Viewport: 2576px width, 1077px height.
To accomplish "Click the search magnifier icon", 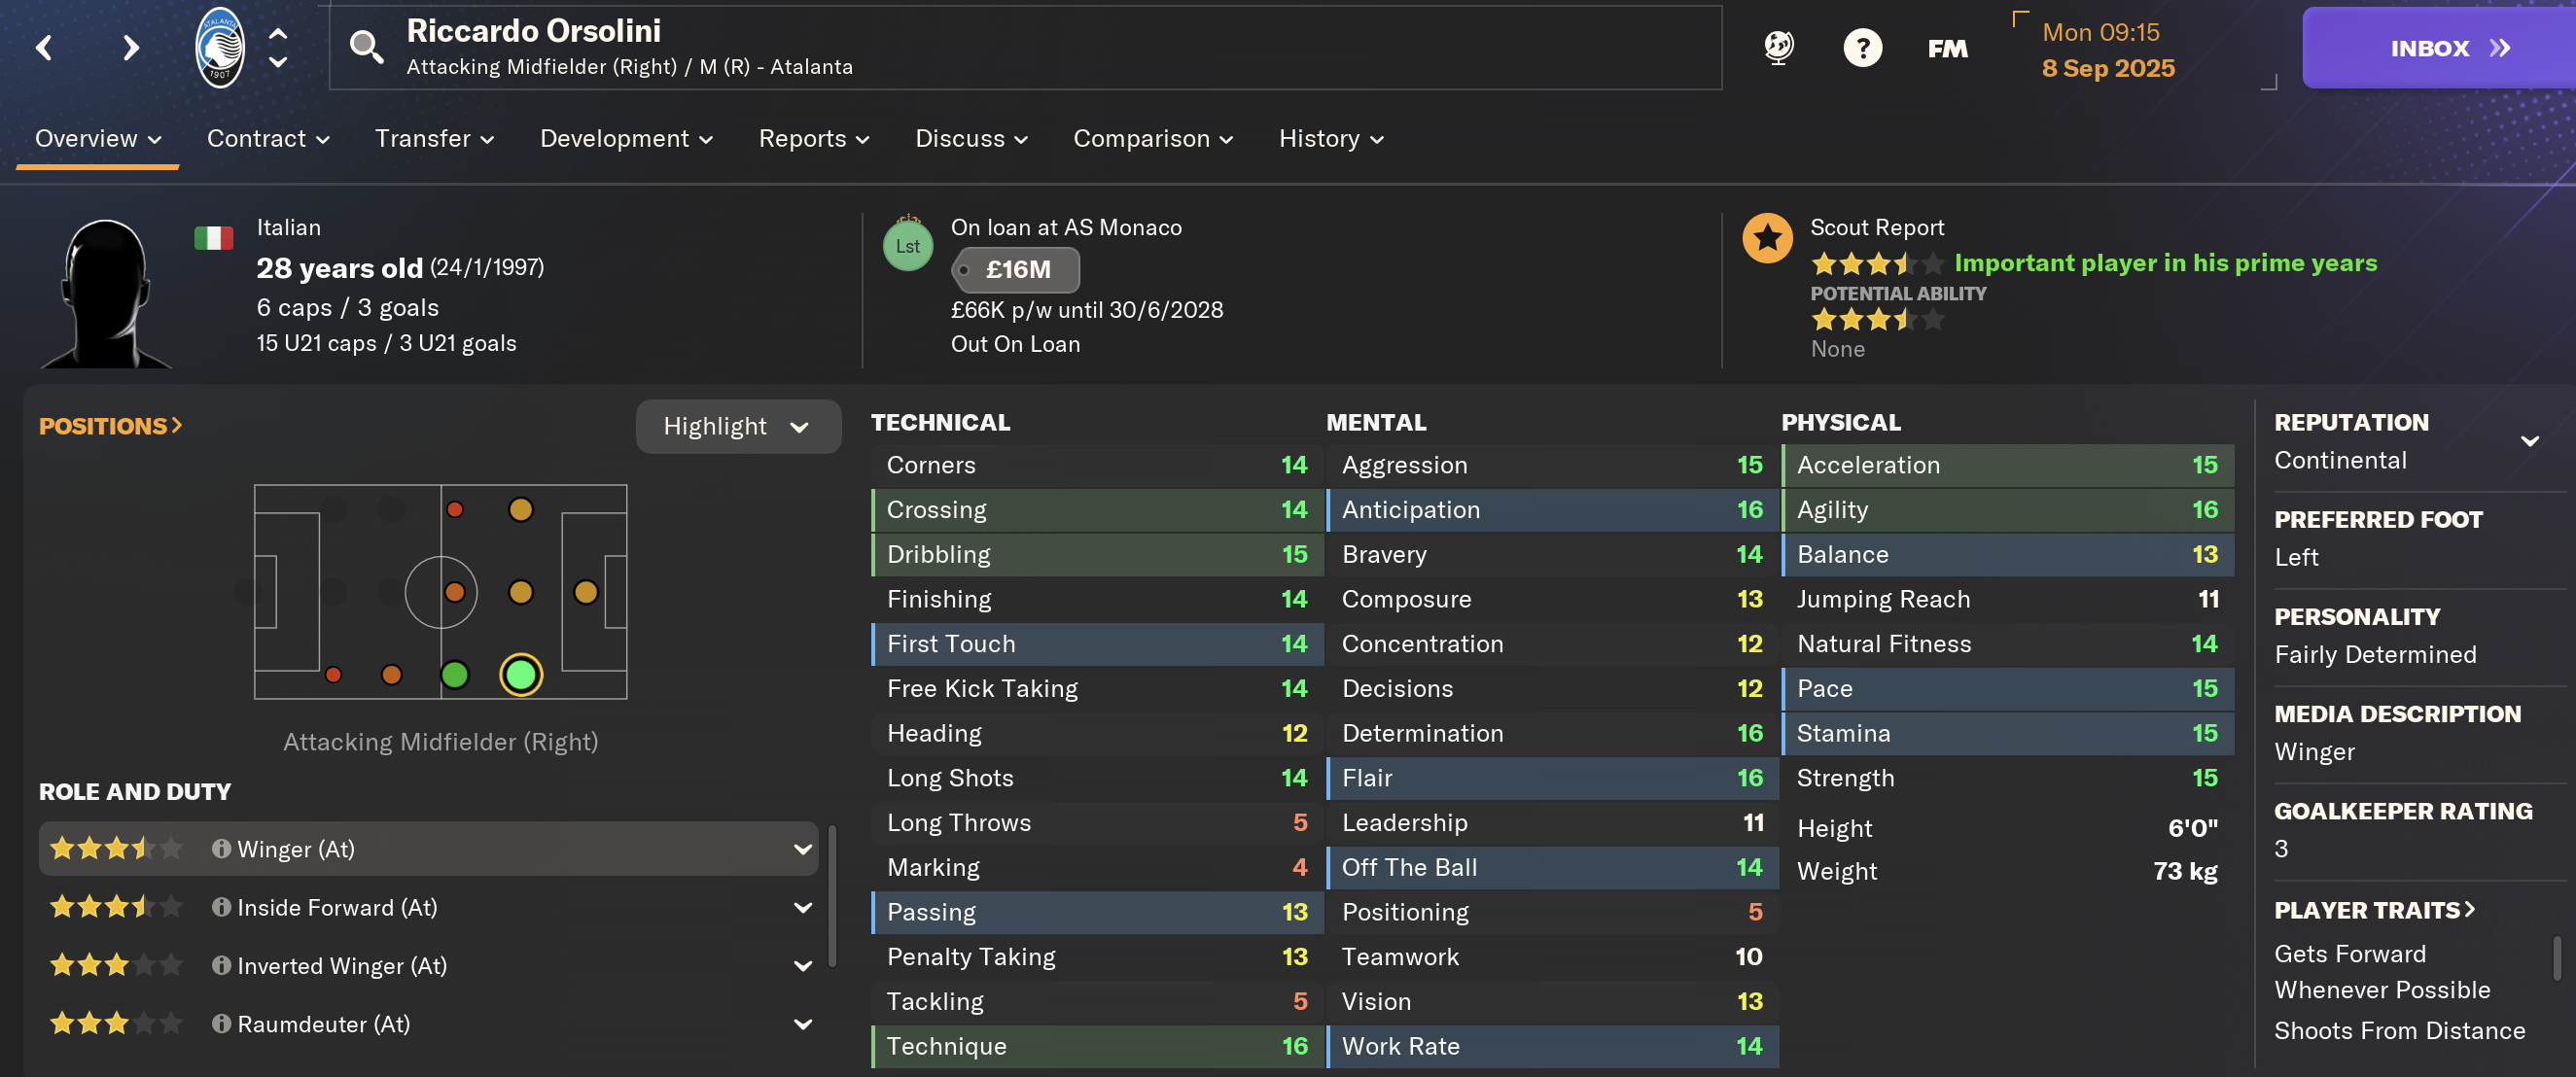I will point(366,47).
